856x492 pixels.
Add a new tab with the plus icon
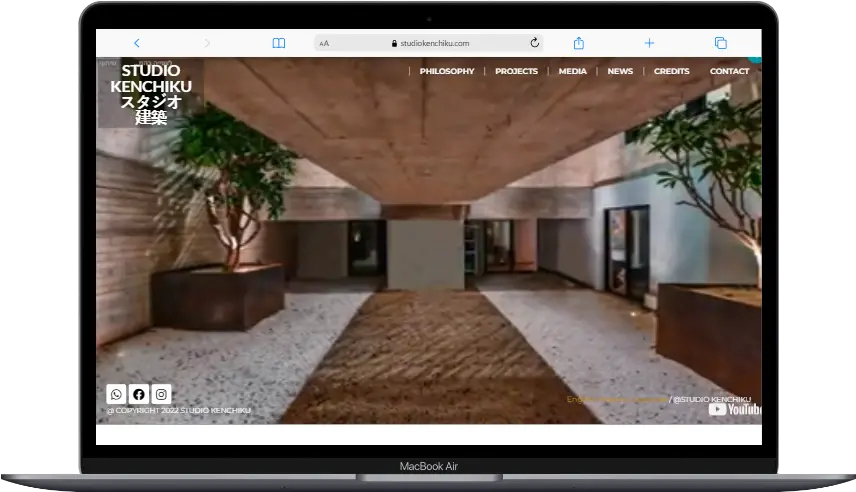pos(649,43)
